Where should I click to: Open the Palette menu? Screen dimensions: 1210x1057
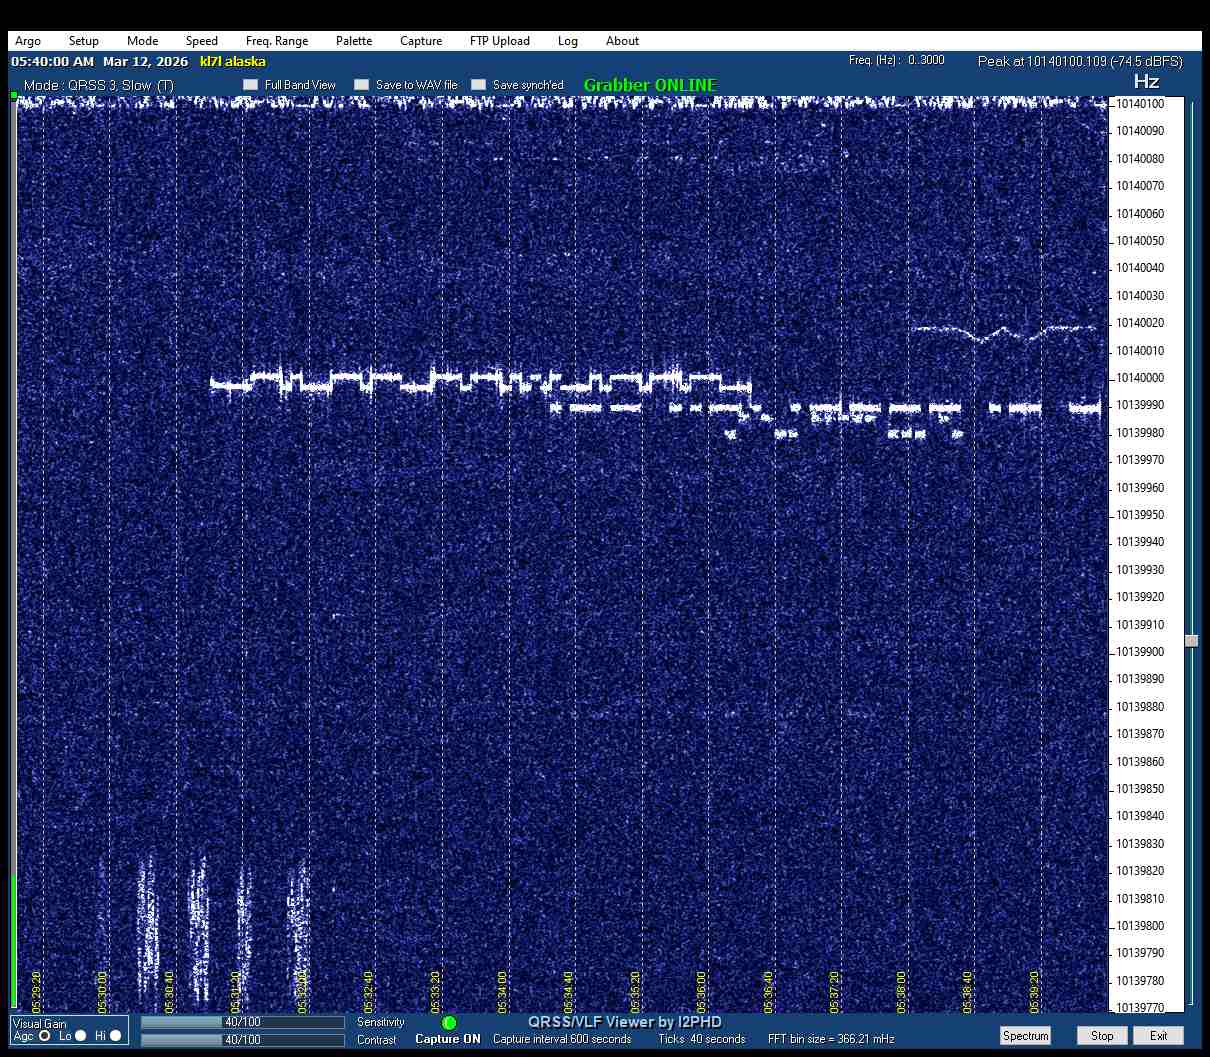pos(354,41)
